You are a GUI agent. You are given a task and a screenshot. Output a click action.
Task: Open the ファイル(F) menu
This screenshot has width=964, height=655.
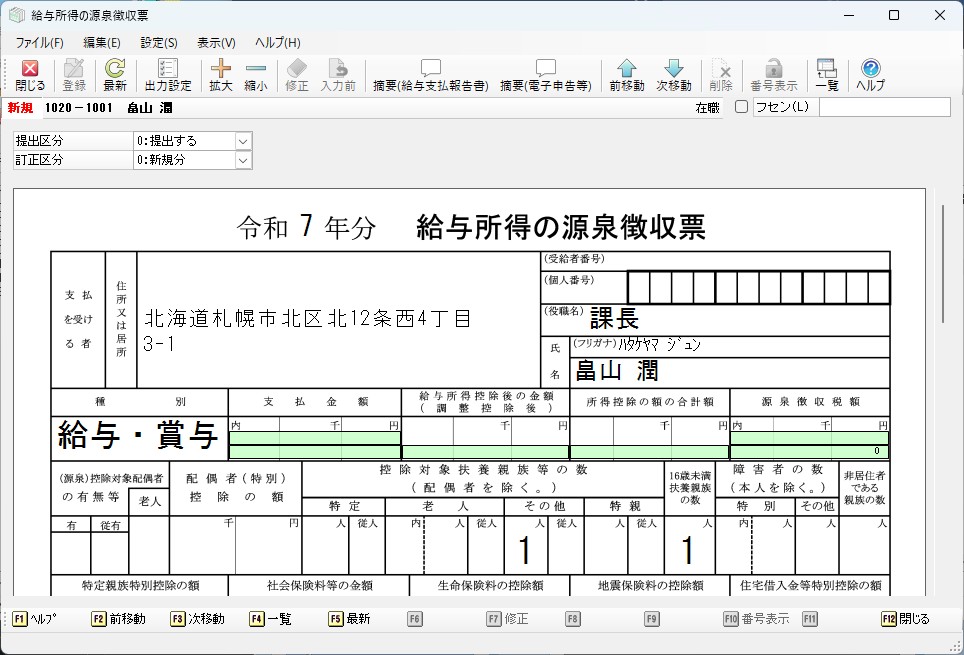(39, 43)
